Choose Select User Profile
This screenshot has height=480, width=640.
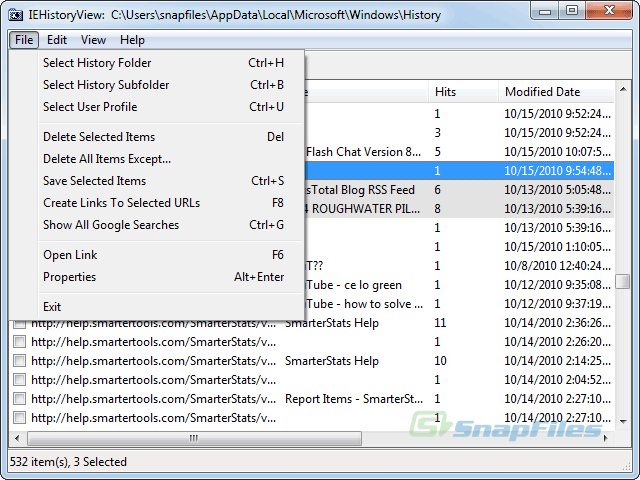click(171, 107)
